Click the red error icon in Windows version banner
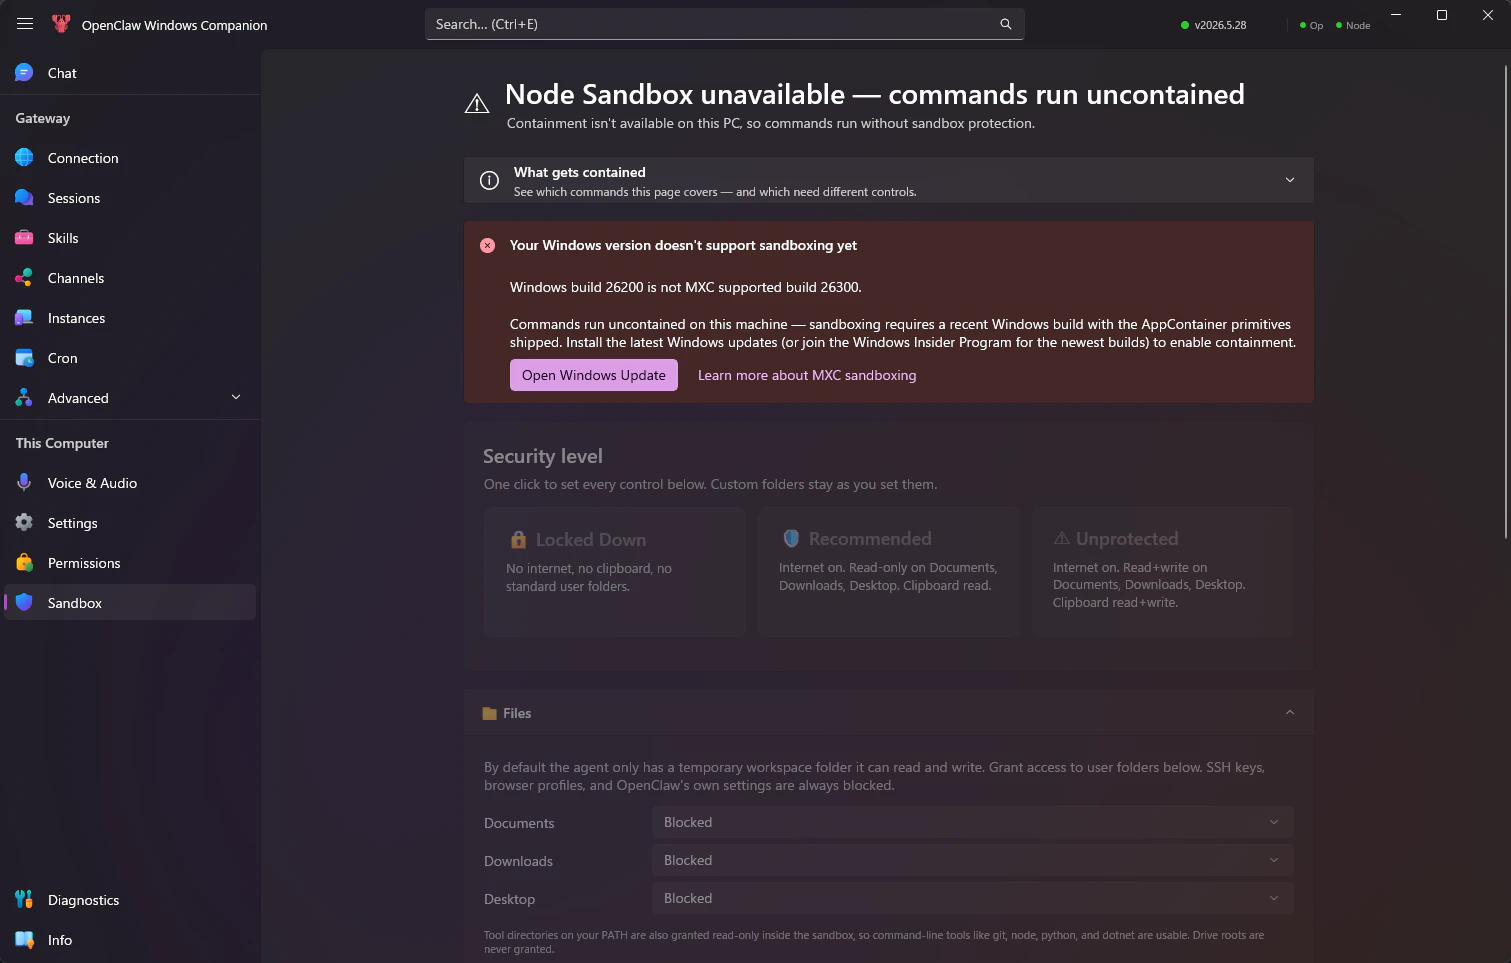 tap(487, 245)
